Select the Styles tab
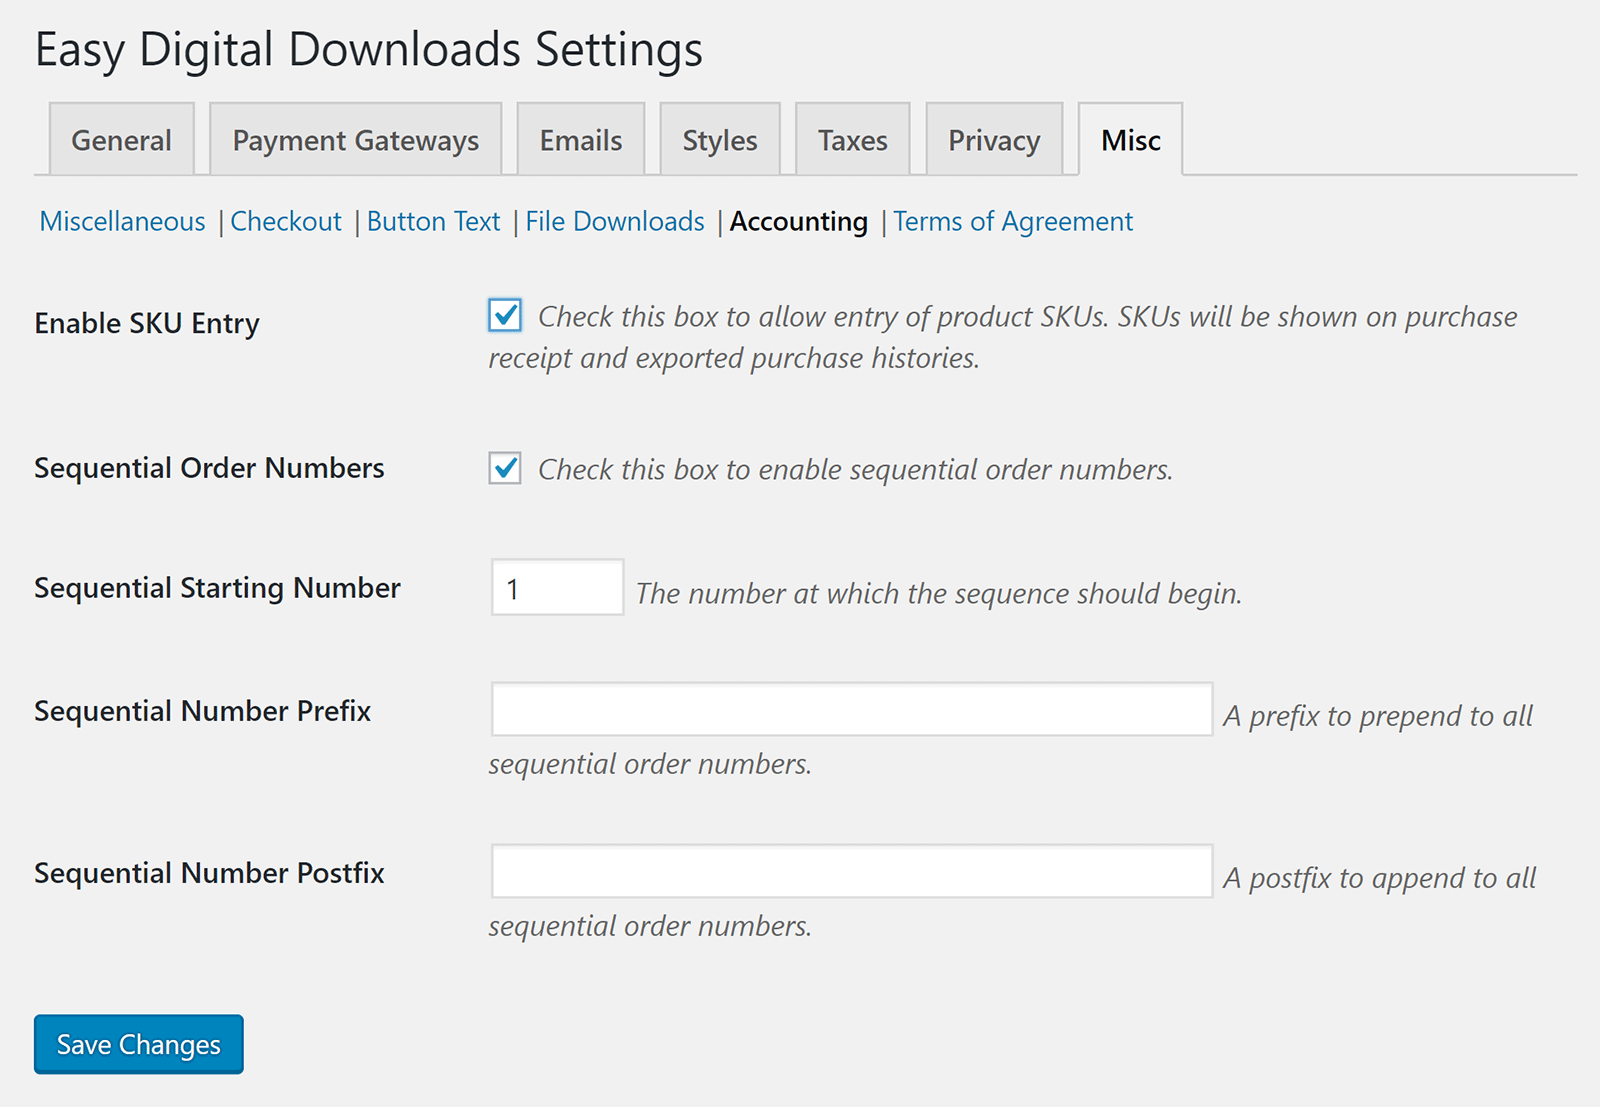The width and height of the screenshot is (1600, 1107). [x=720, y=139]
